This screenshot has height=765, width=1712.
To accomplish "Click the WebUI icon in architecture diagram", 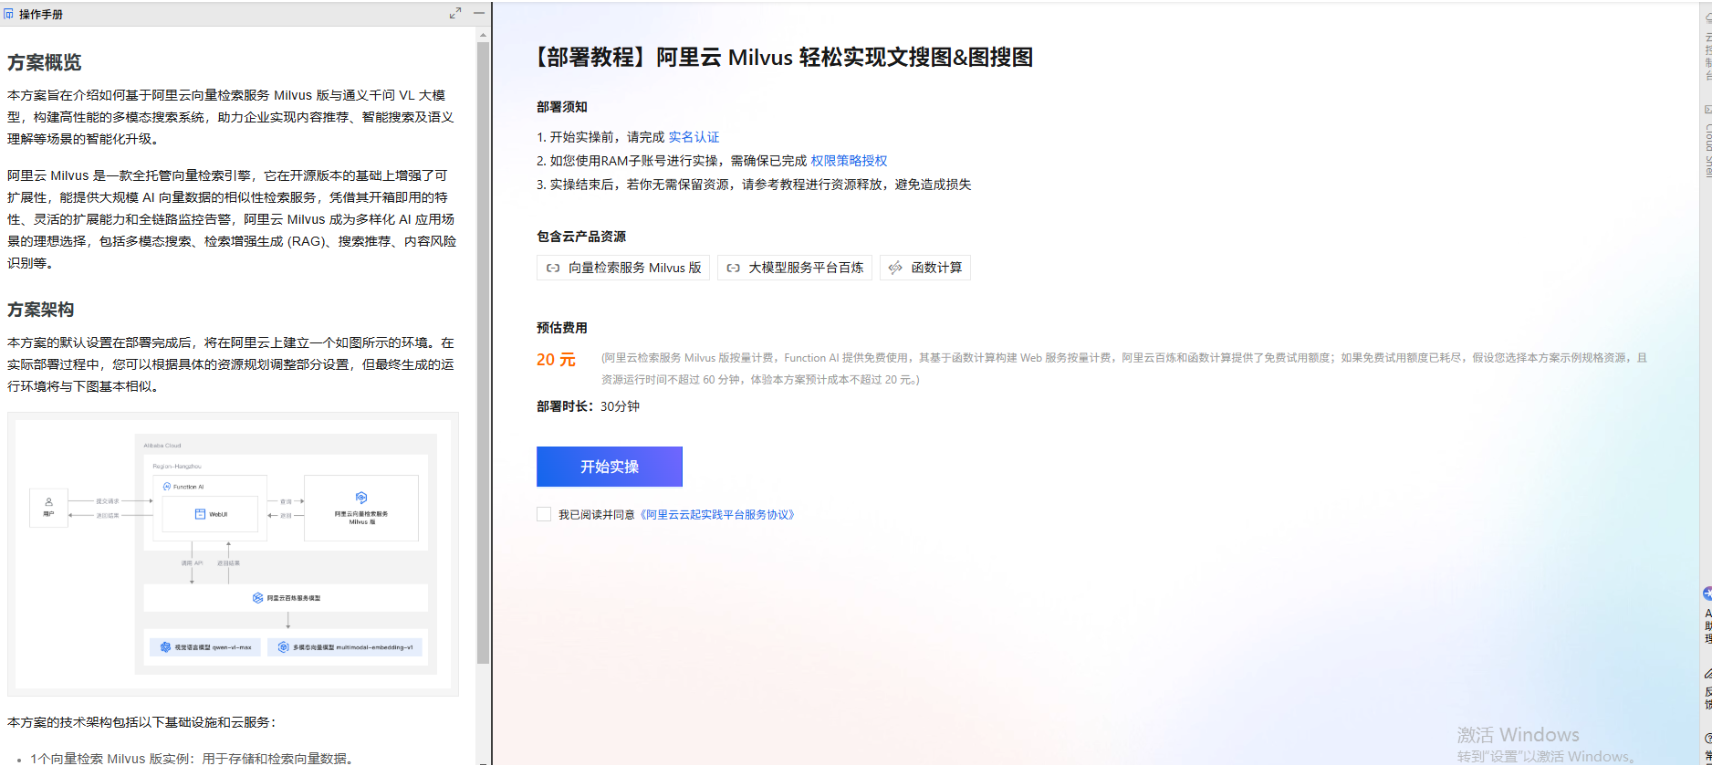I will pos(200,514).
